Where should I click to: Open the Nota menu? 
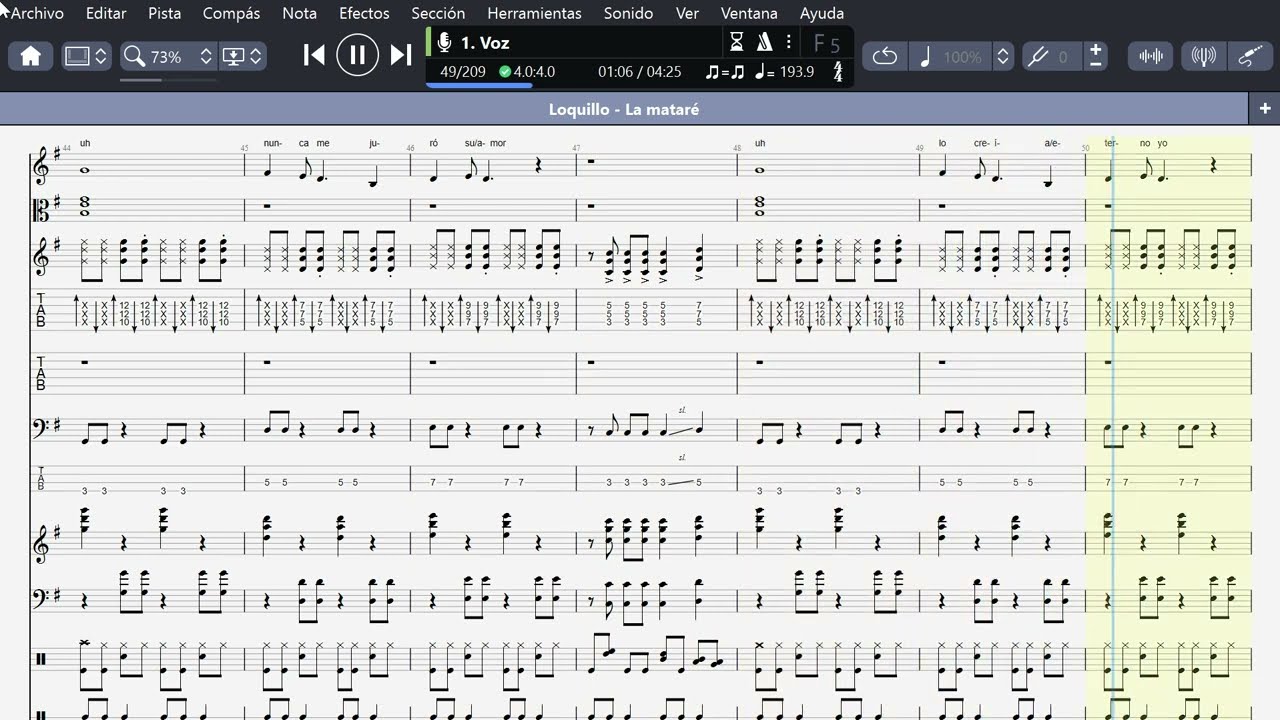click(x=300, y=13)
